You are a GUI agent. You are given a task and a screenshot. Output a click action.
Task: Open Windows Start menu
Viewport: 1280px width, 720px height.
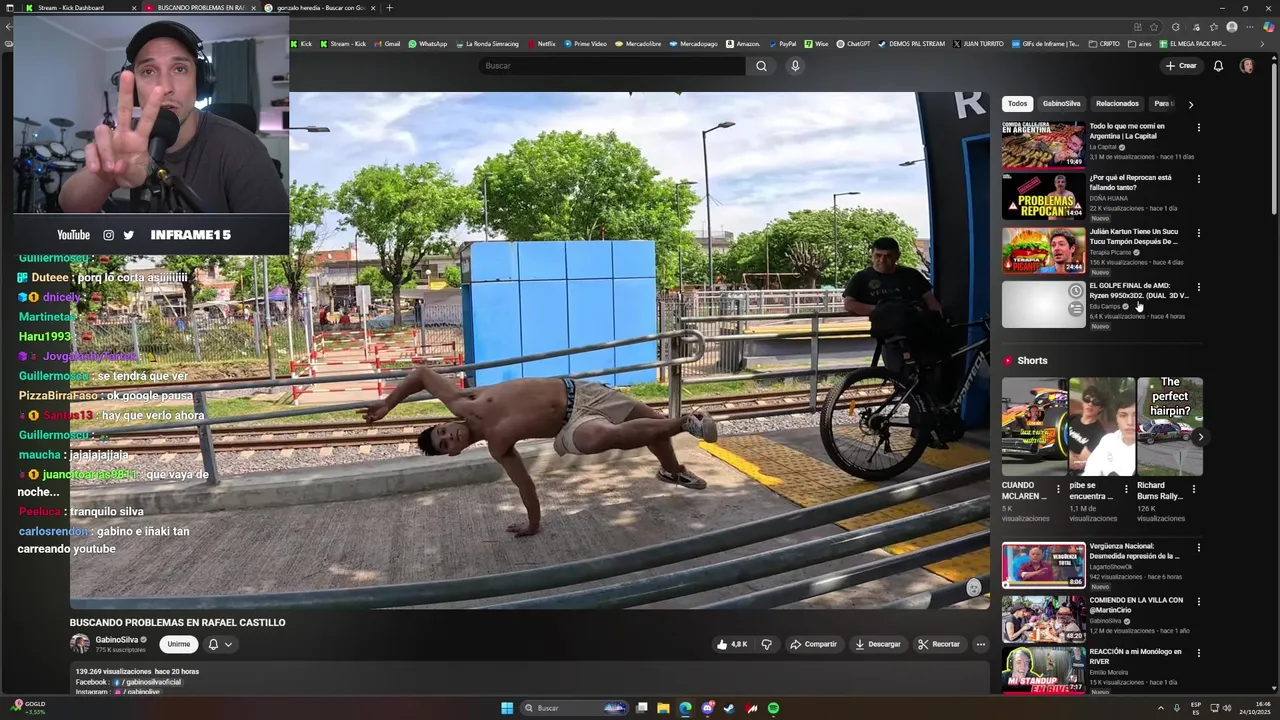click(x=507, y=708)
